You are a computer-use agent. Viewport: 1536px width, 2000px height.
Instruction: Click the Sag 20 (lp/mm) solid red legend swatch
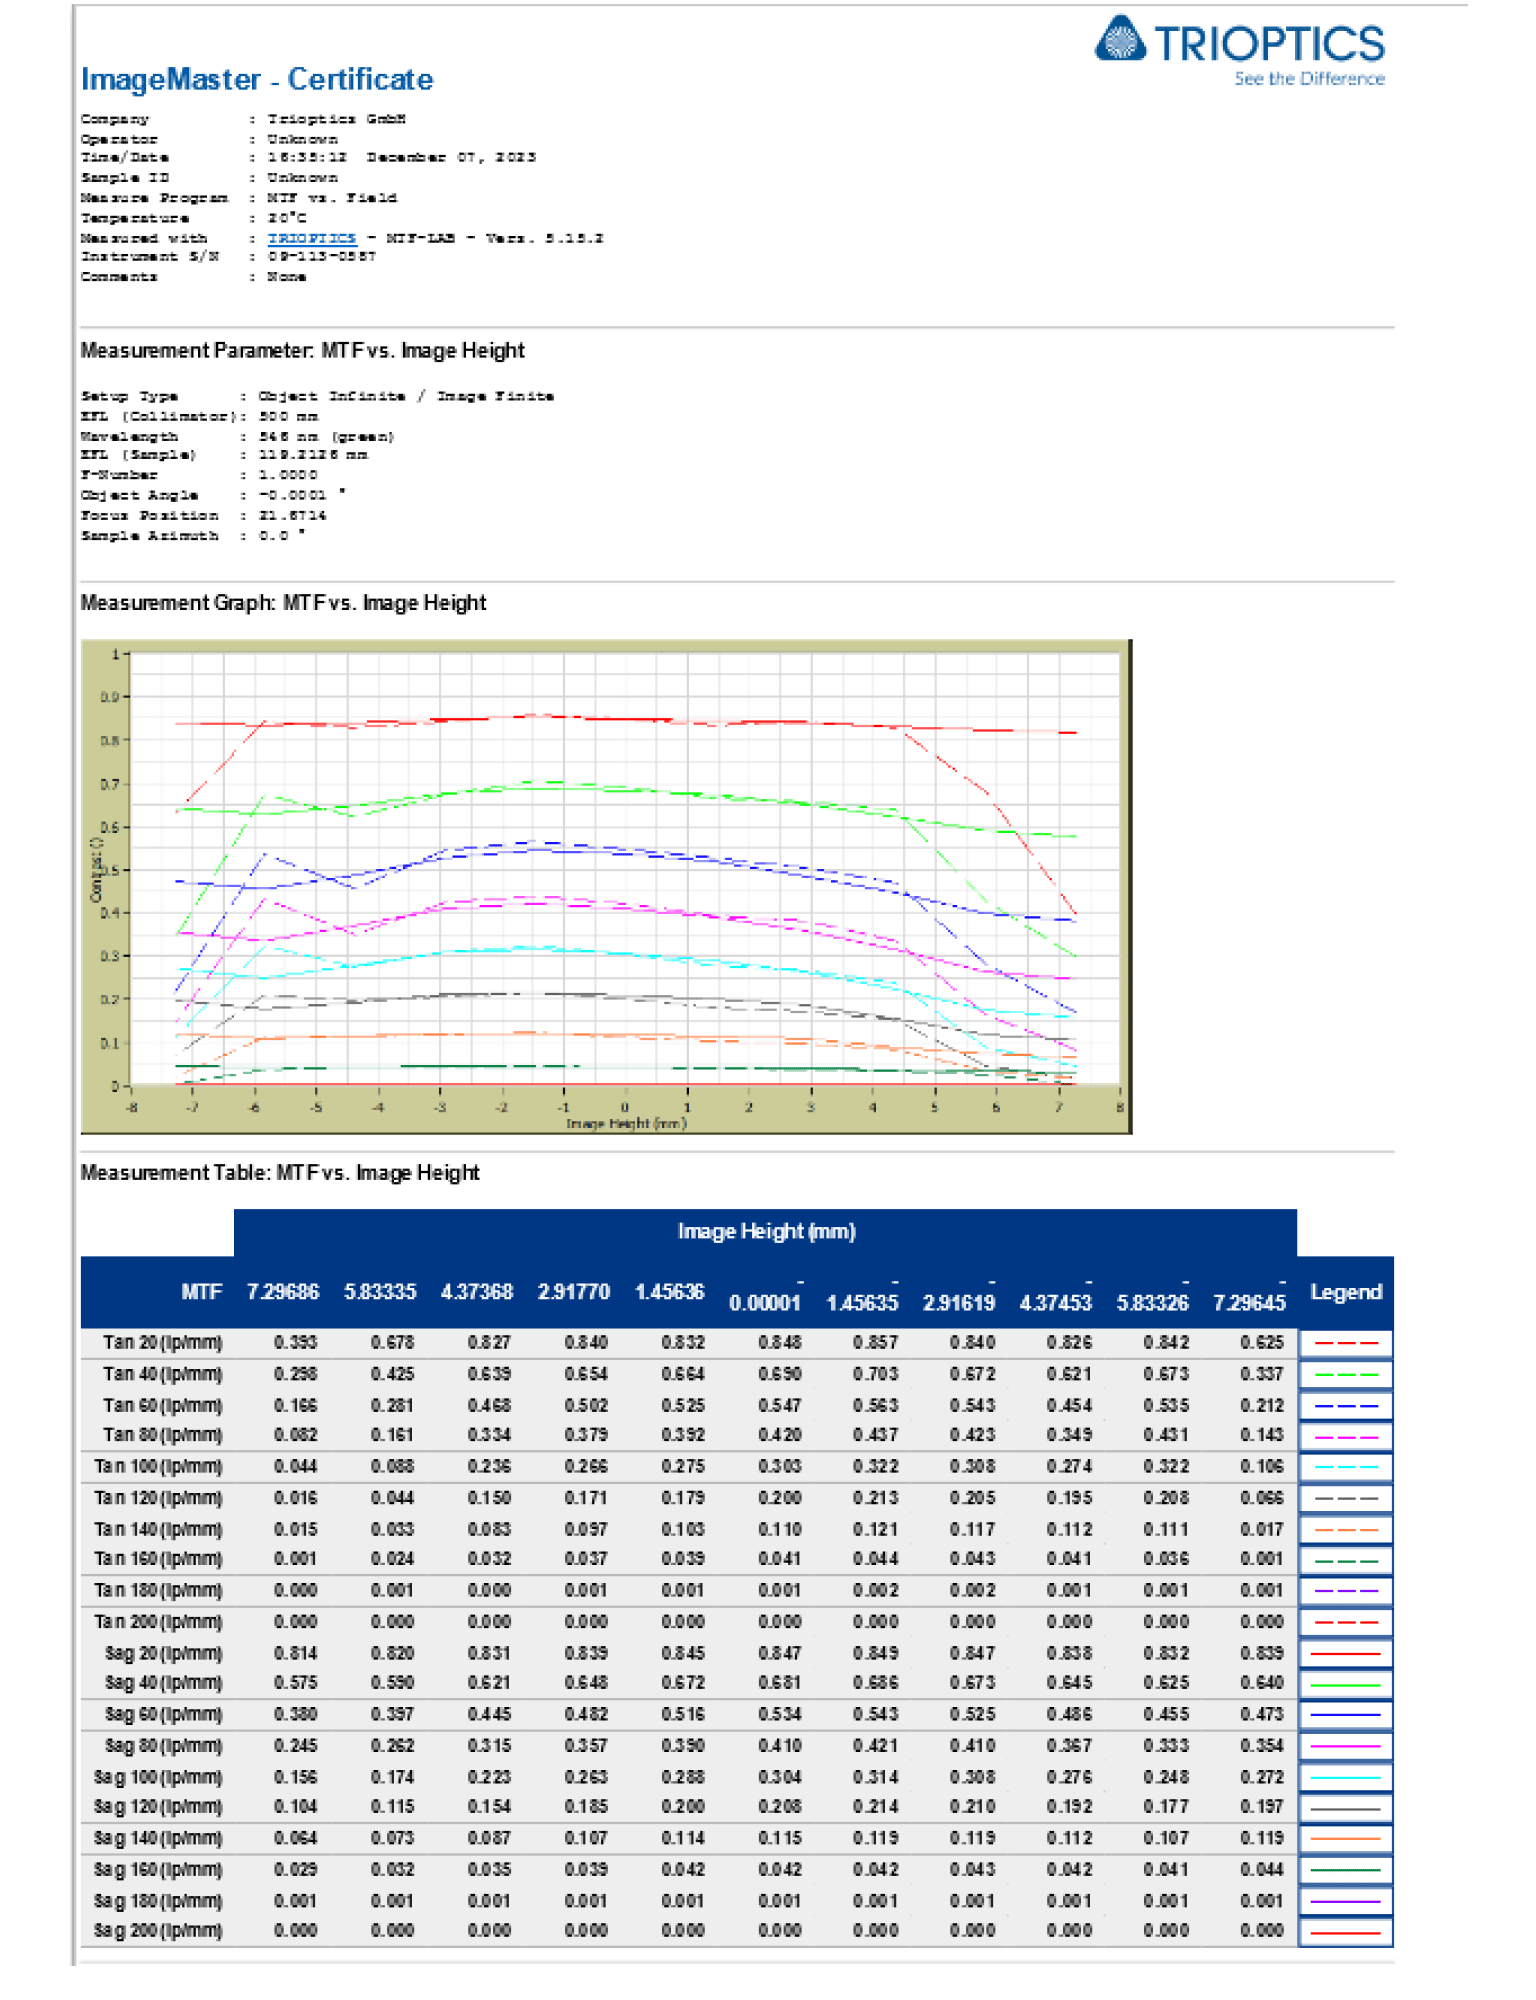coord(1346,1654)
